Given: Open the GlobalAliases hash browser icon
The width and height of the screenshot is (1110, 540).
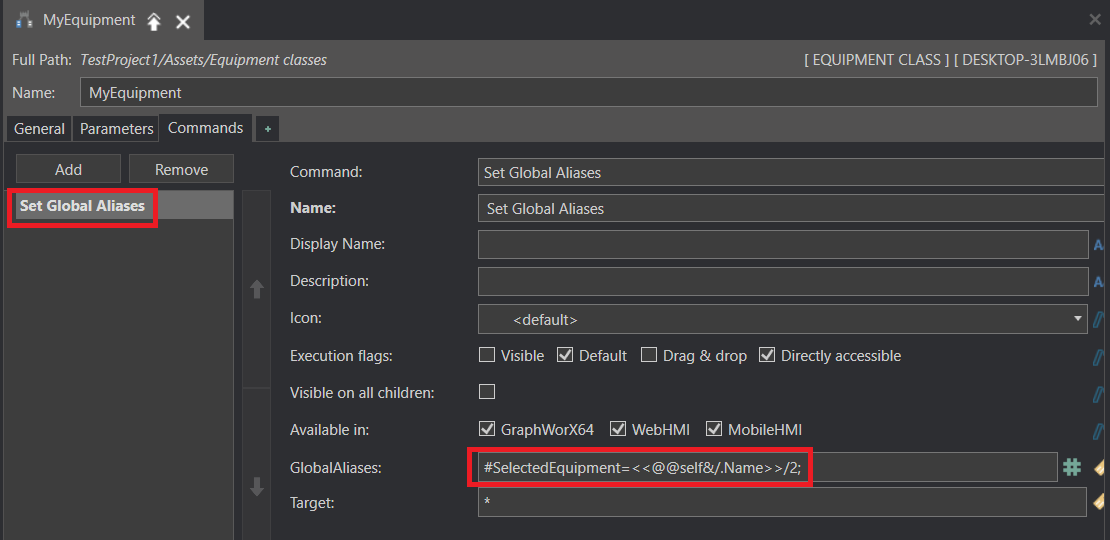Looking at the screenshot, I should [1072, 467].
